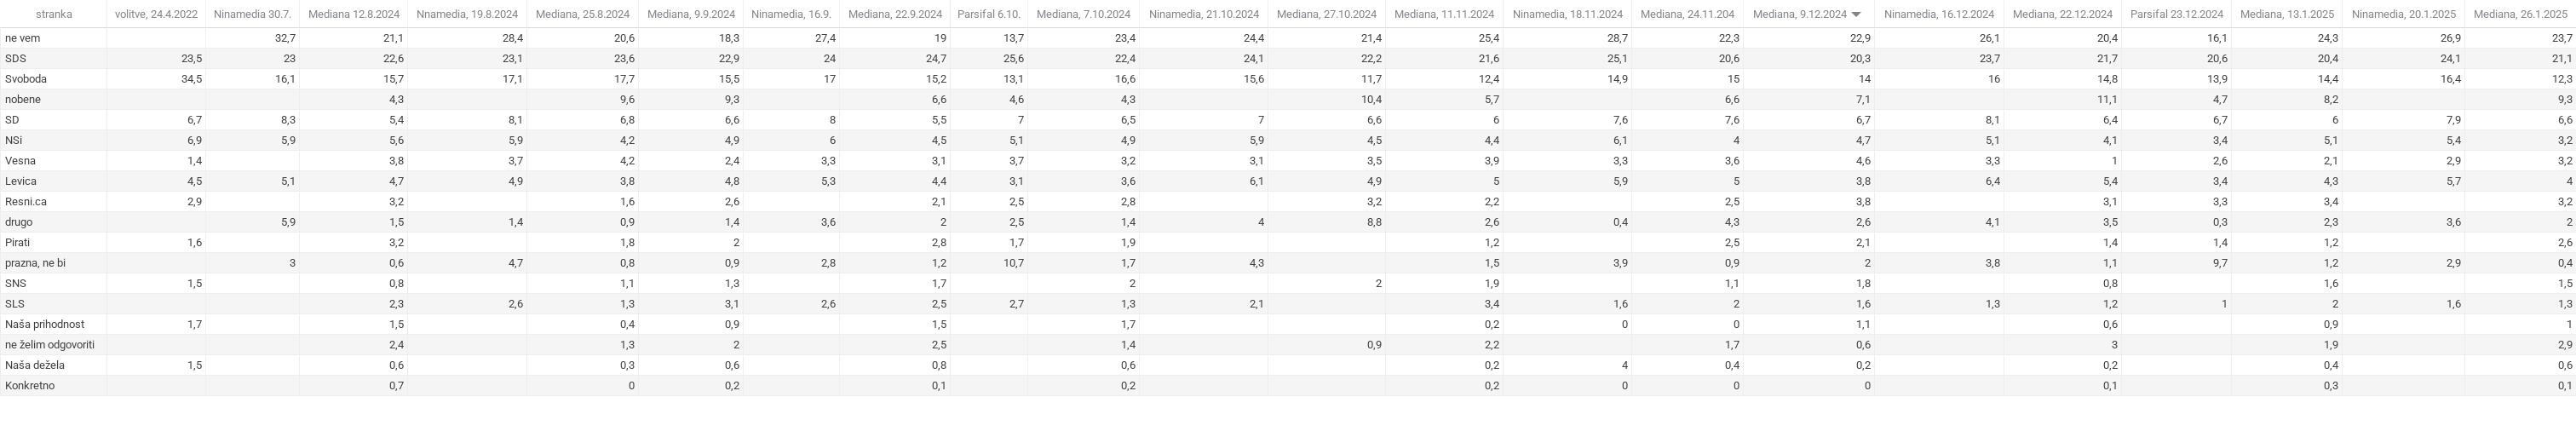Viewport: 2576px width, 437px height.
Task: Sort by Parsifal 6.10. column header
Action: point(988,15)
